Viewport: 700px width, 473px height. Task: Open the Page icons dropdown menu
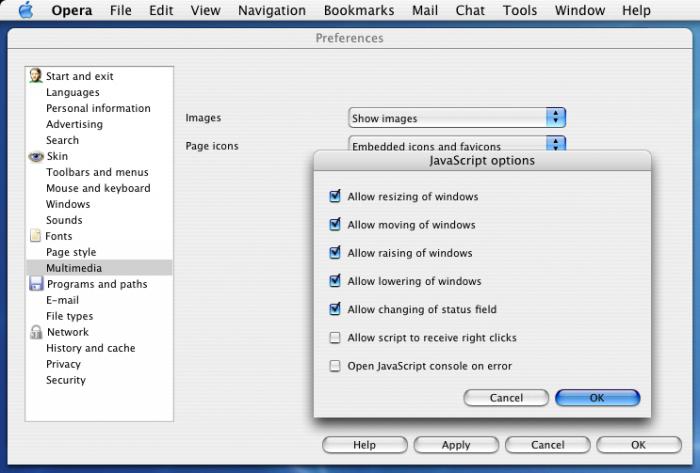click(457, 143)
